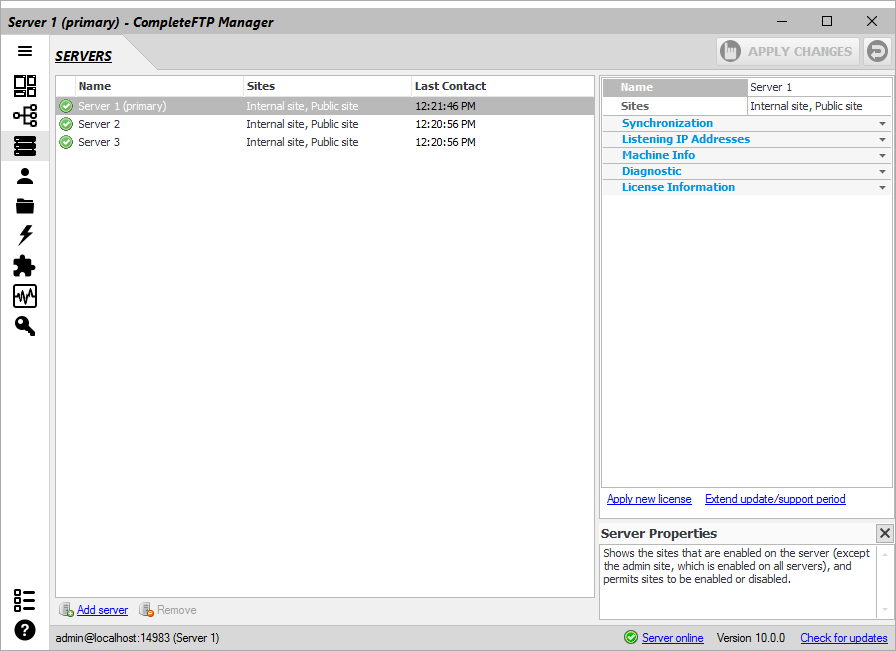The width and height of the screenshot is (896, 651).
Task: Click the green Server online status icon
Action: (631, 637)
